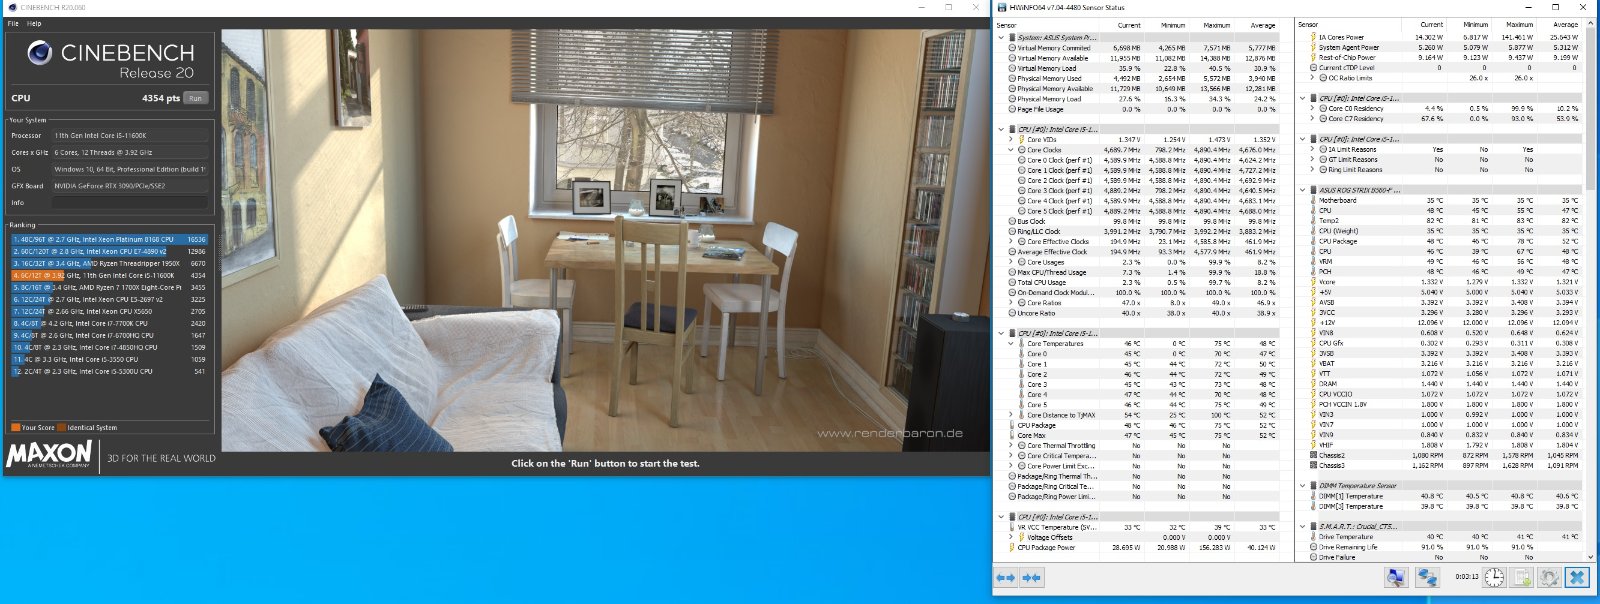
Task: Select the IA Cores Power sensor row
Action: pyautogui.click(x=1440, y=37)
